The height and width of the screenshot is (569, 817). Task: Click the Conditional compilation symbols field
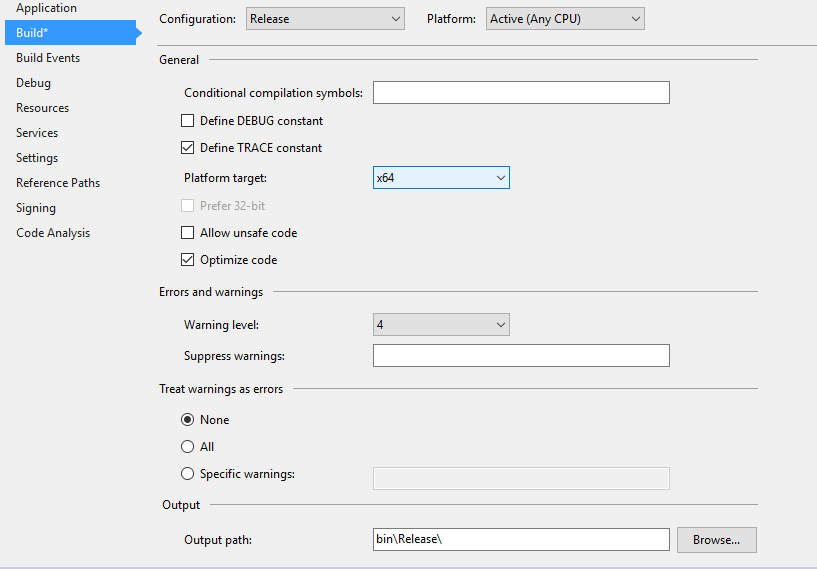click(x=521, y=93)
